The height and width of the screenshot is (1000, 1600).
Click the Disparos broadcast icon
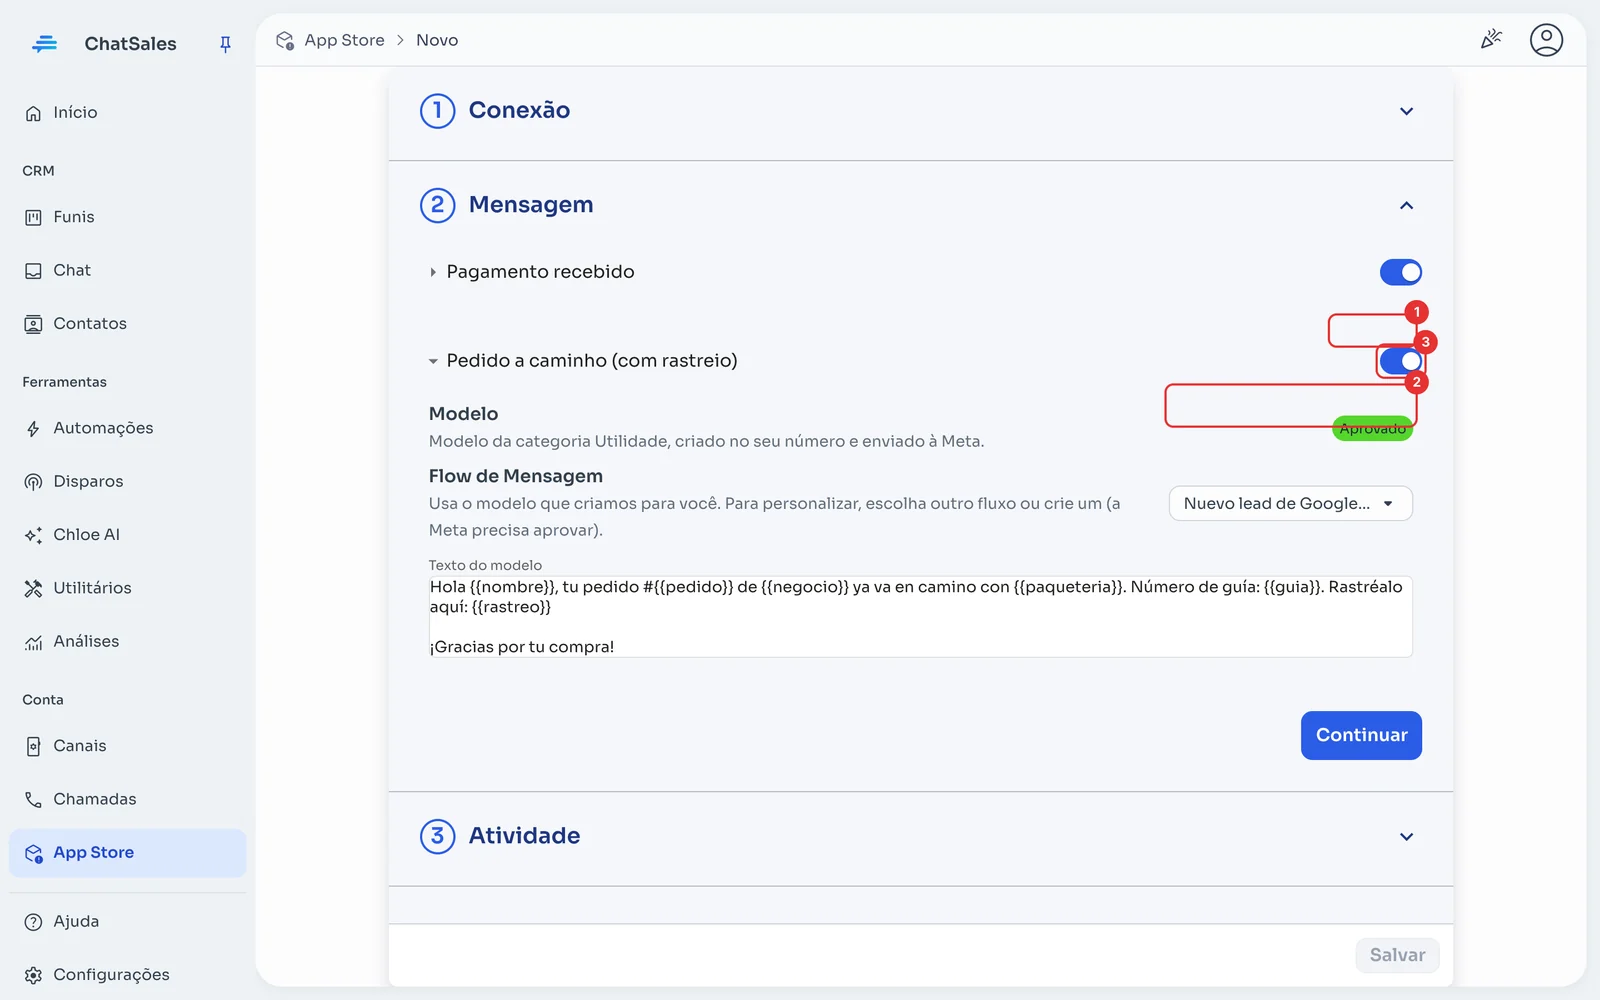tap(33, 482)
